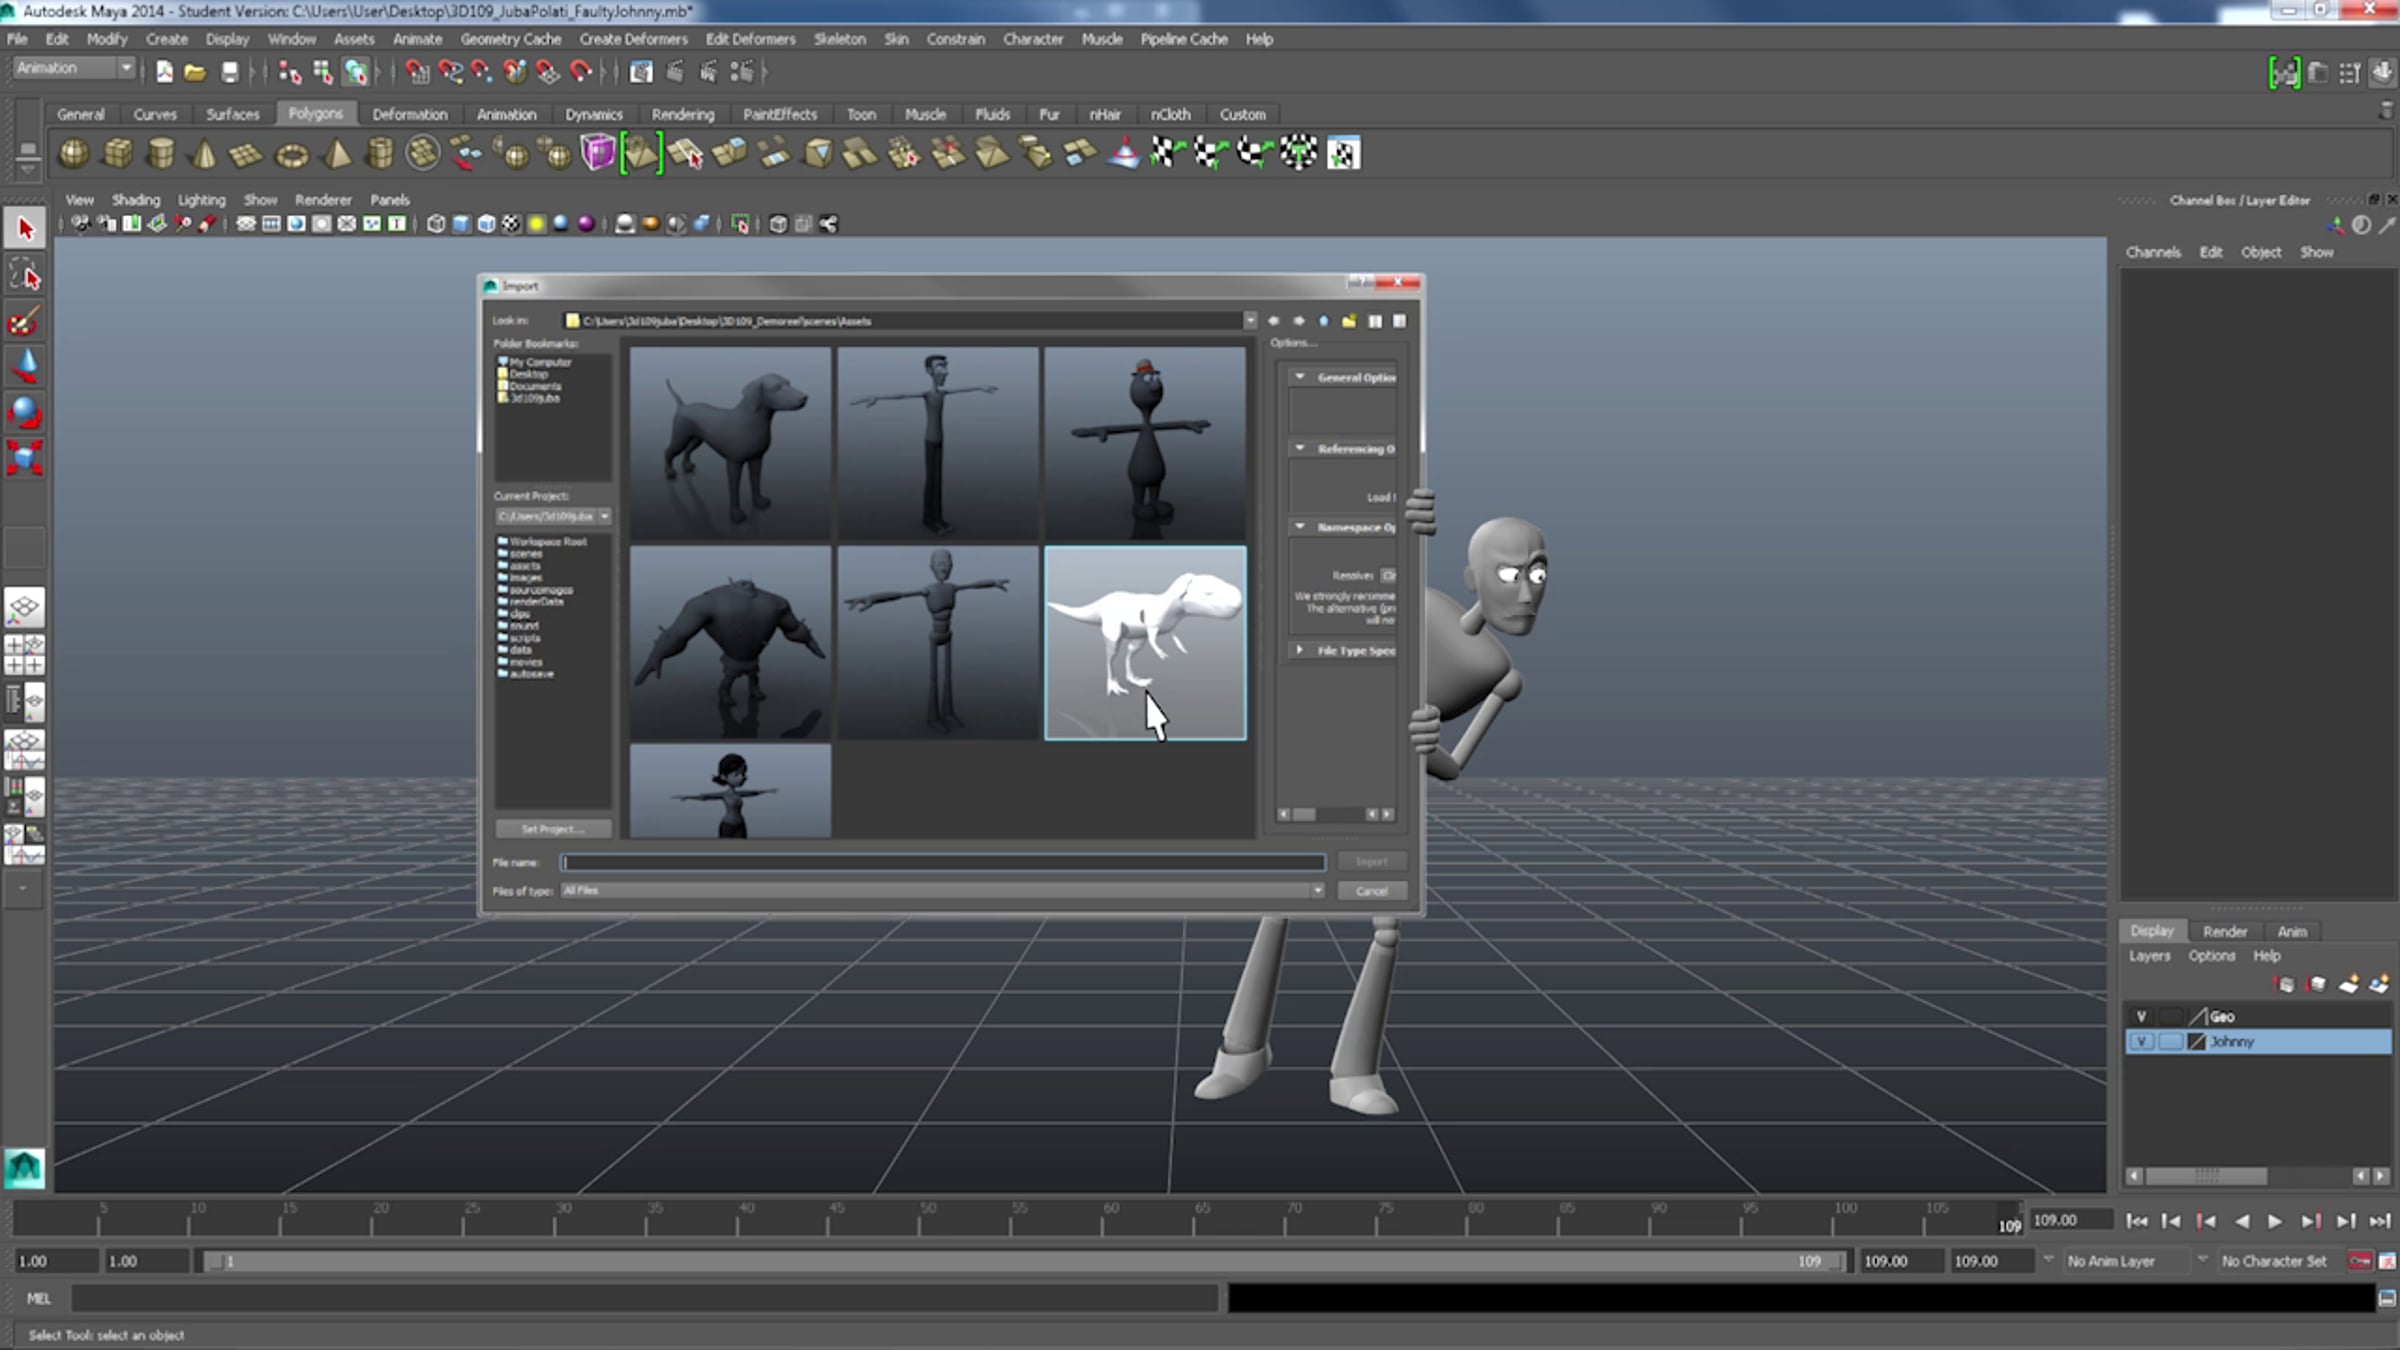Click the polygon cube shelf icon

[118, 154]
